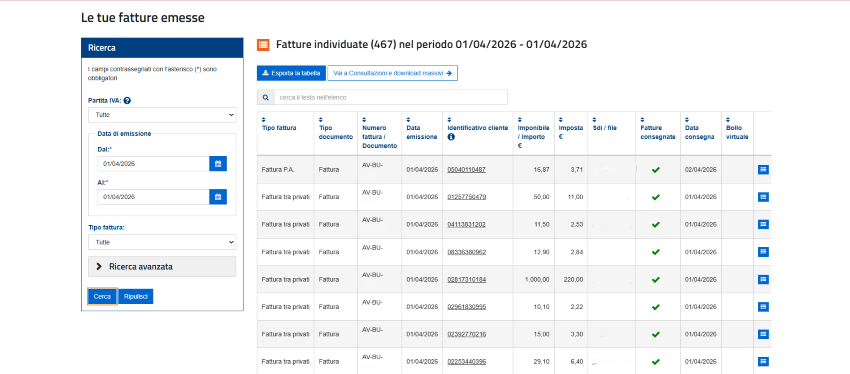
Task: Open the calendar picker for Al date
Action: coord(218,197)
